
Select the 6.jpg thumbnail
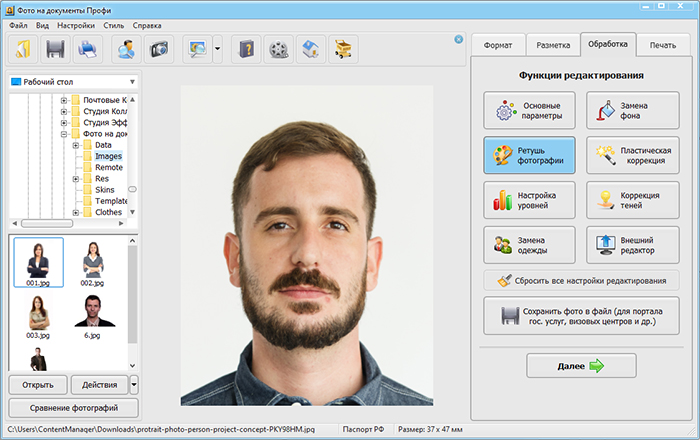click(93, 316)
